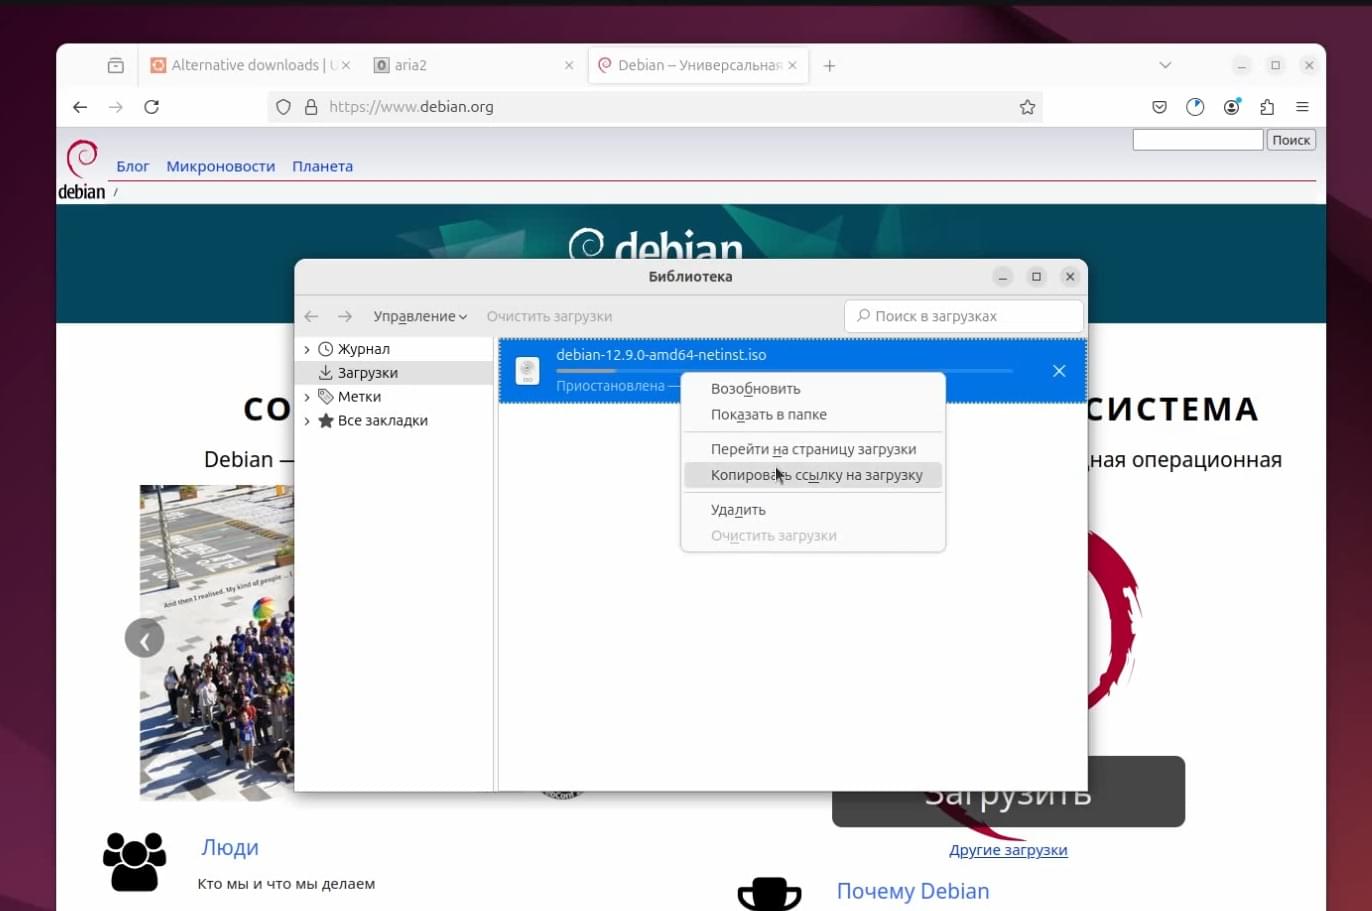The height and width of the screenshot is (911, 1372).
Task: Open the Firefox account icon
Action: point(1231,107)
